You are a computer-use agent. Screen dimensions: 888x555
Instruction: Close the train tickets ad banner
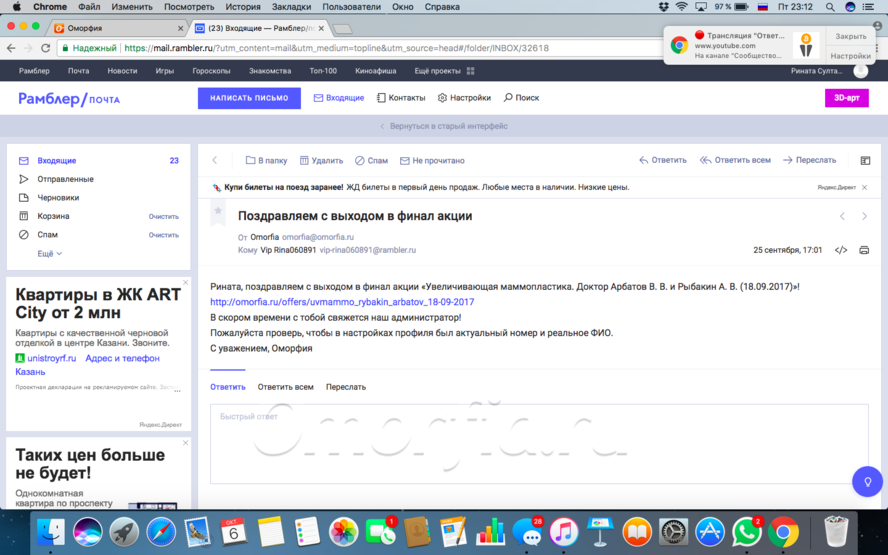click(x=864, y=187)
